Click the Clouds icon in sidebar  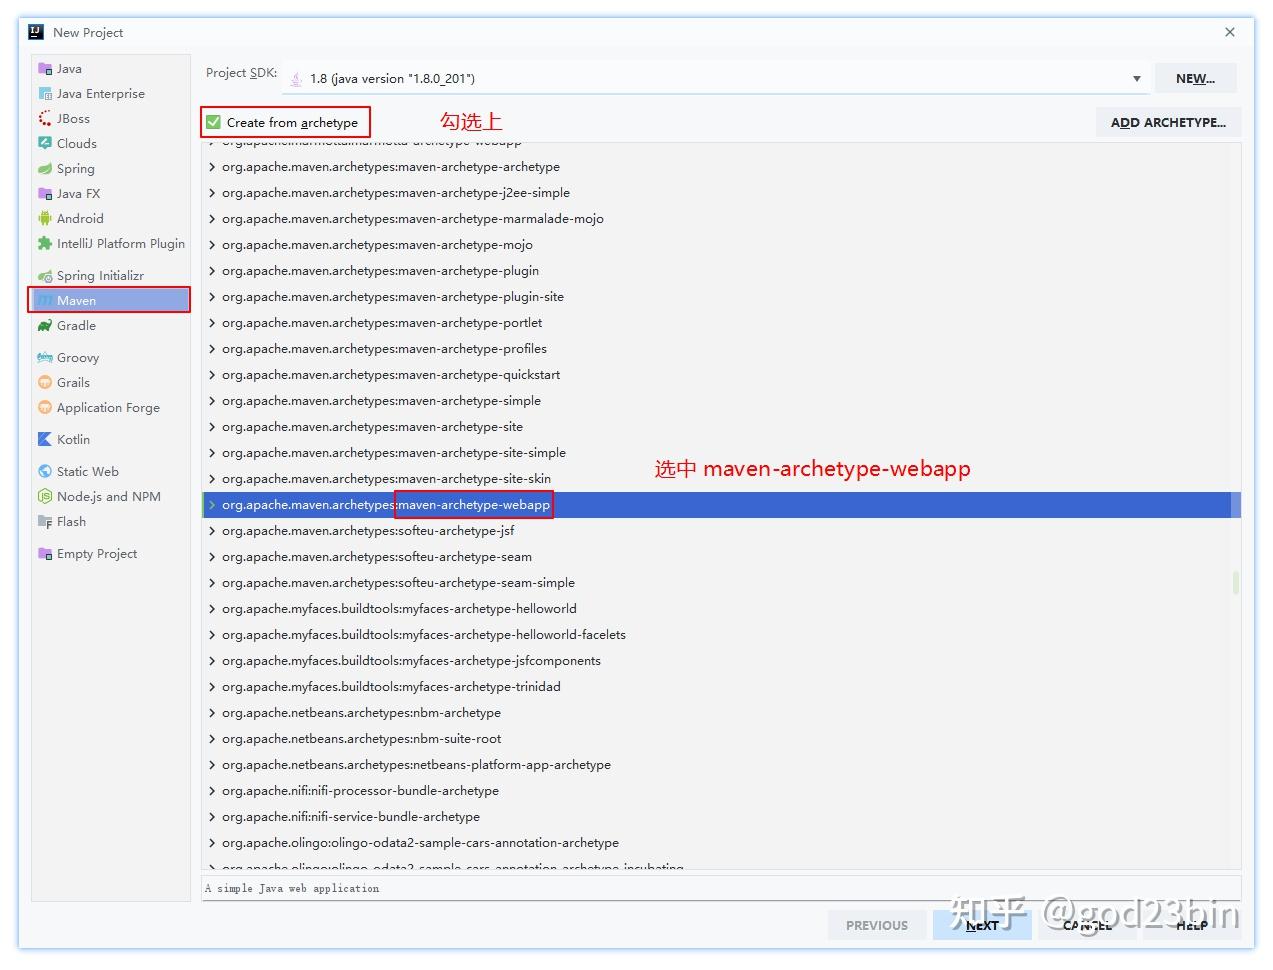[45, 144]
